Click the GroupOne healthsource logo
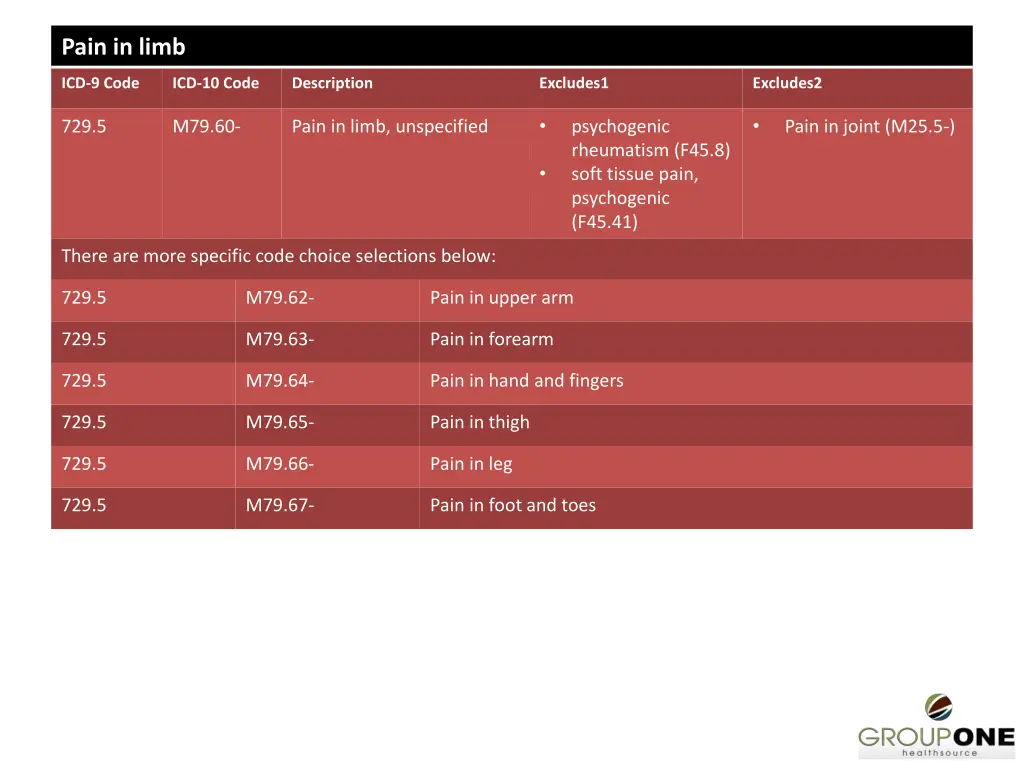Image resolution: width=1024 pixels, height=768 pixels. [936, 726]
